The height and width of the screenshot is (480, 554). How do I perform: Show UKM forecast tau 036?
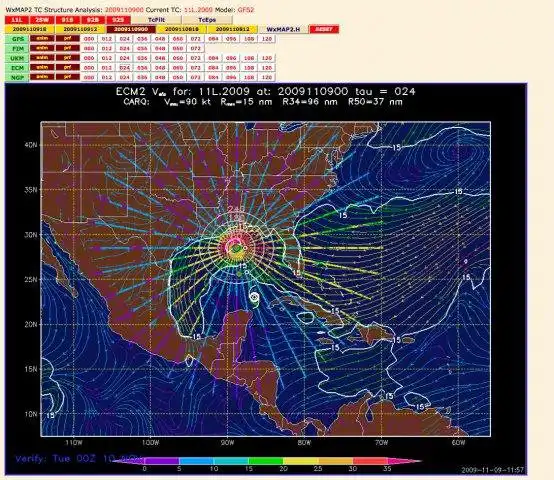tap(142, 58)
